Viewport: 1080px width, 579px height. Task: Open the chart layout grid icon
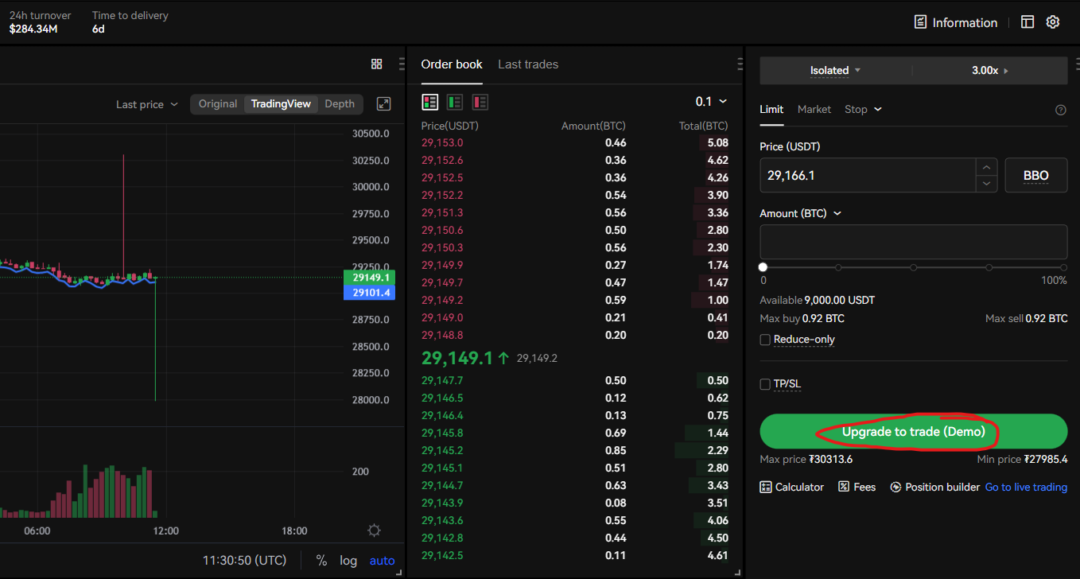[x=377, y=63]
